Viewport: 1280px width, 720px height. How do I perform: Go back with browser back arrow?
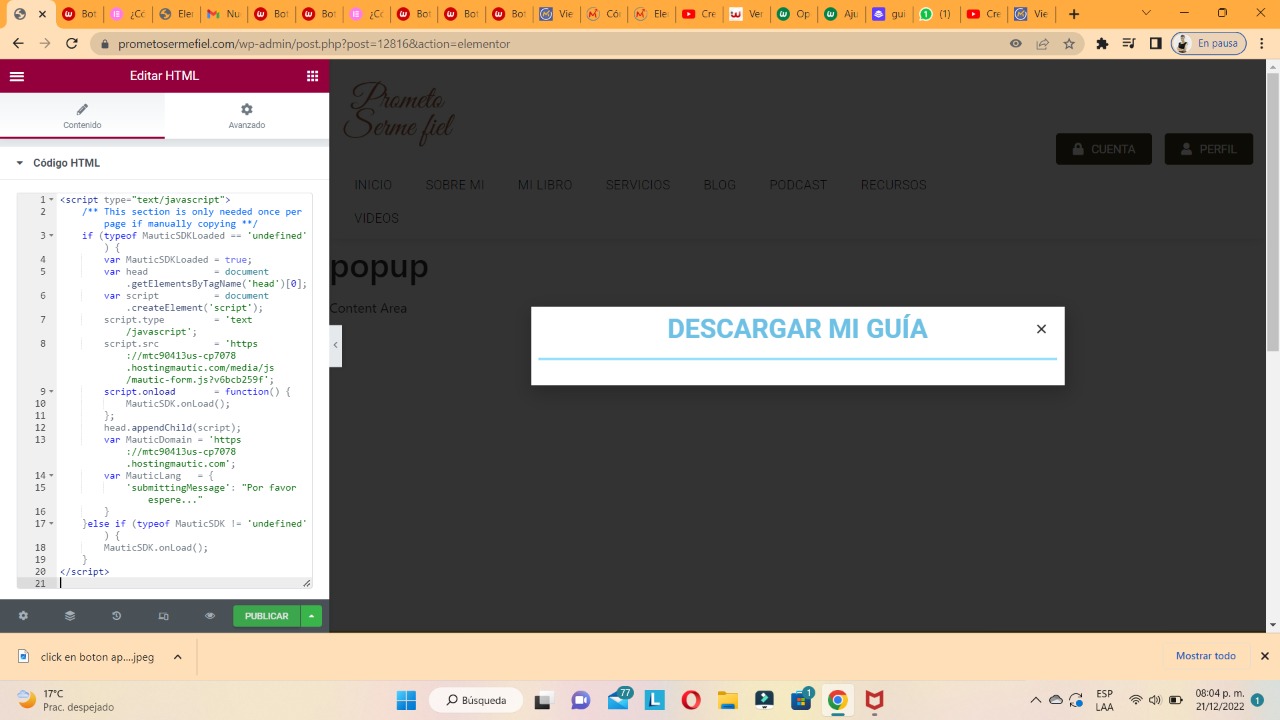[x=18, y=44]
